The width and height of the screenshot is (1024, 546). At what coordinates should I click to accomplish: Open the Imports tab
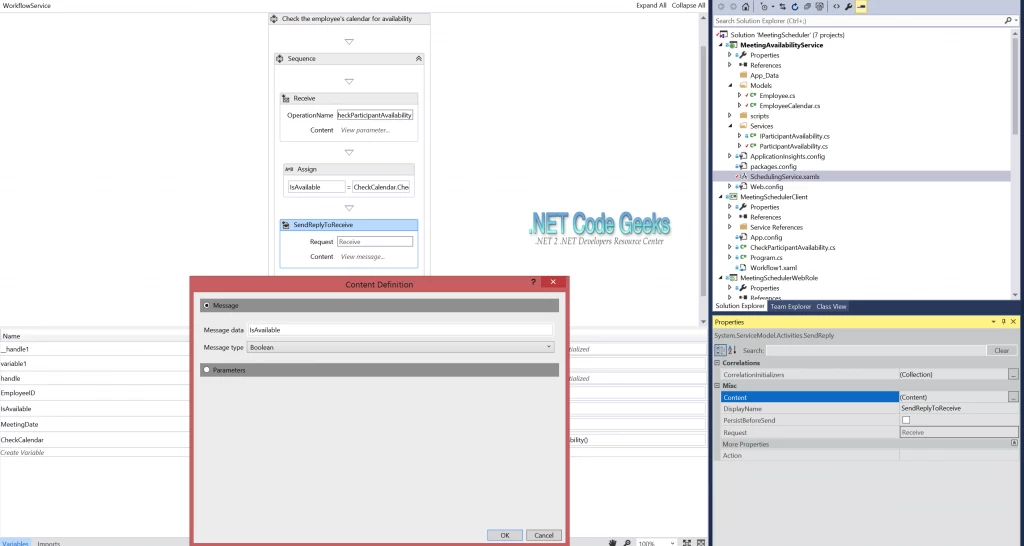pos(48,543)
